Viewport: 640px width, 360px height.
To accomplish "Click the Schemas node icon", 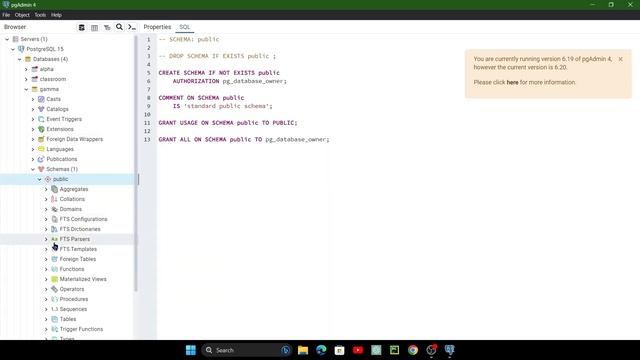I will pos(41,169).
